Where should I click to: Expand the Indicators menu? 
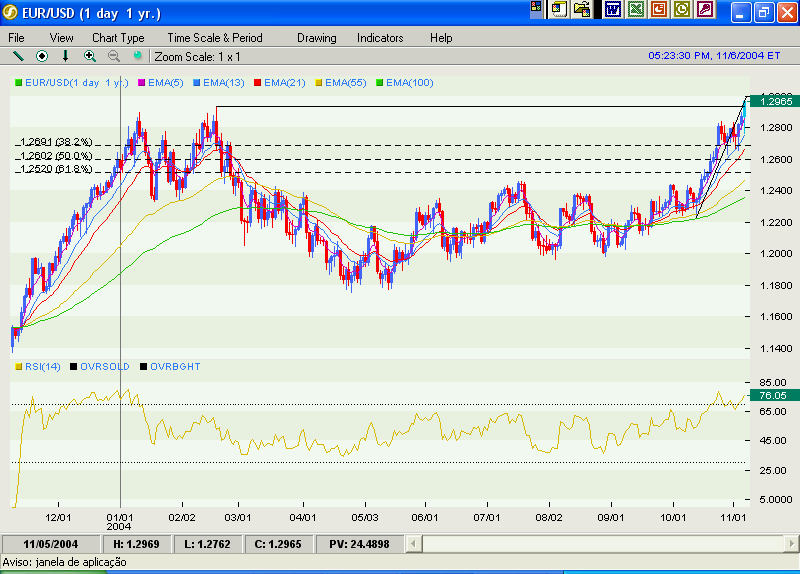tap(380, 38)
